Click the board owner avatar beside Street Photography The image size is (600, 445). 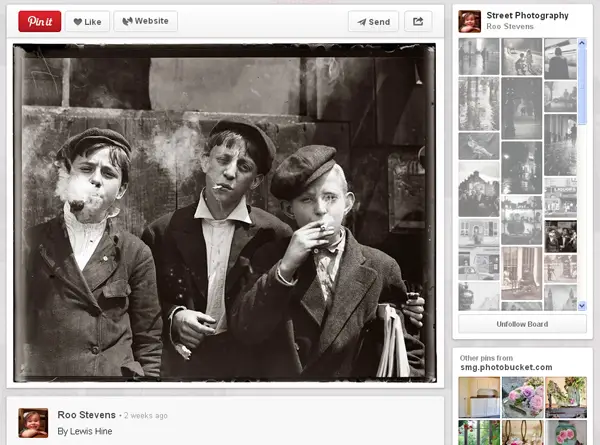(x=470, y=21)
